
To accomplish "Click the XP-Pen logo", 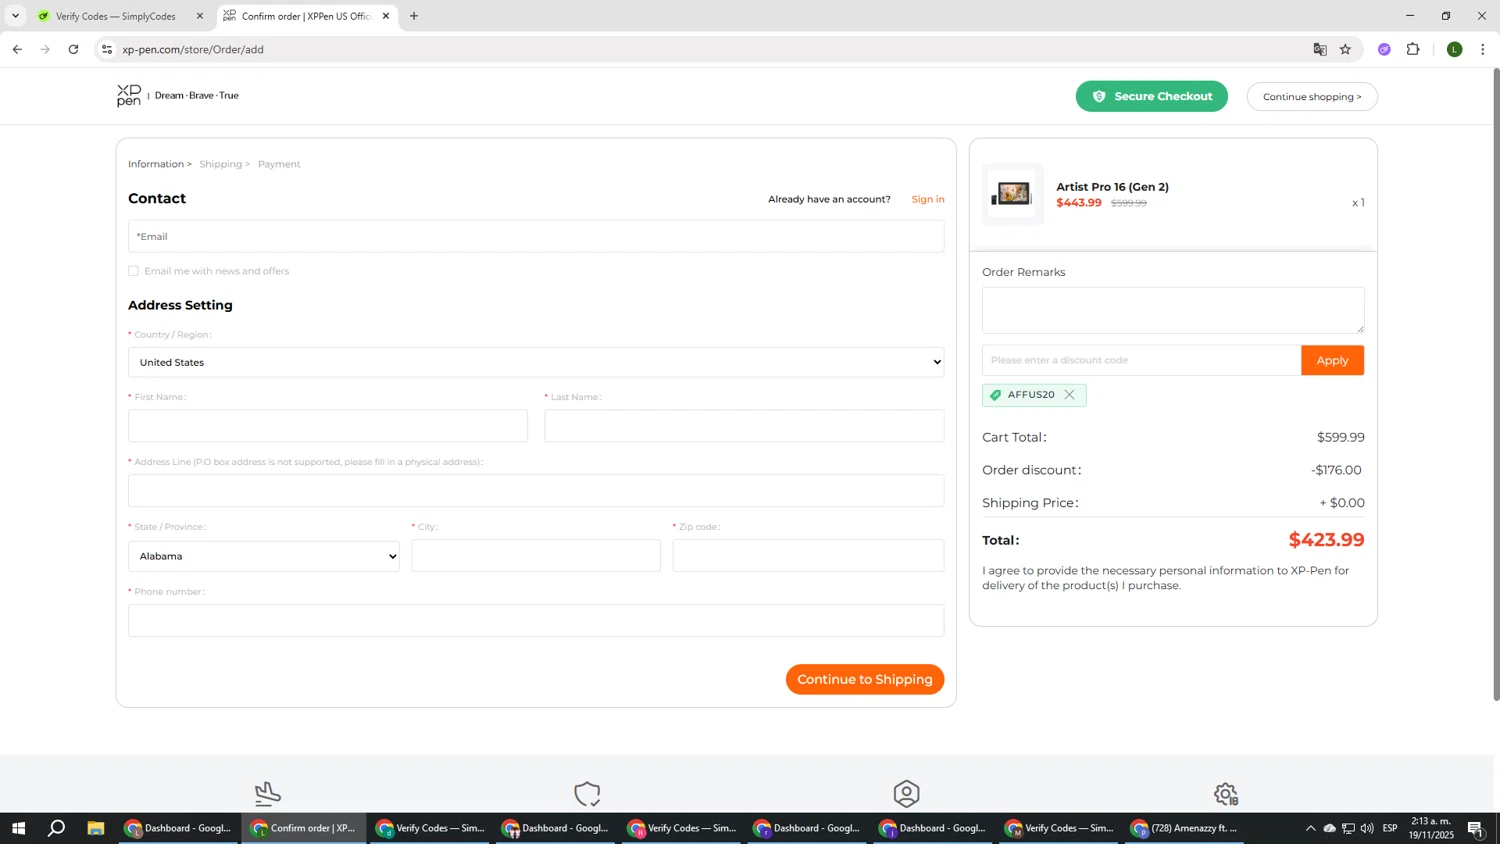I will pyautogui.click(x=129, y=95).
